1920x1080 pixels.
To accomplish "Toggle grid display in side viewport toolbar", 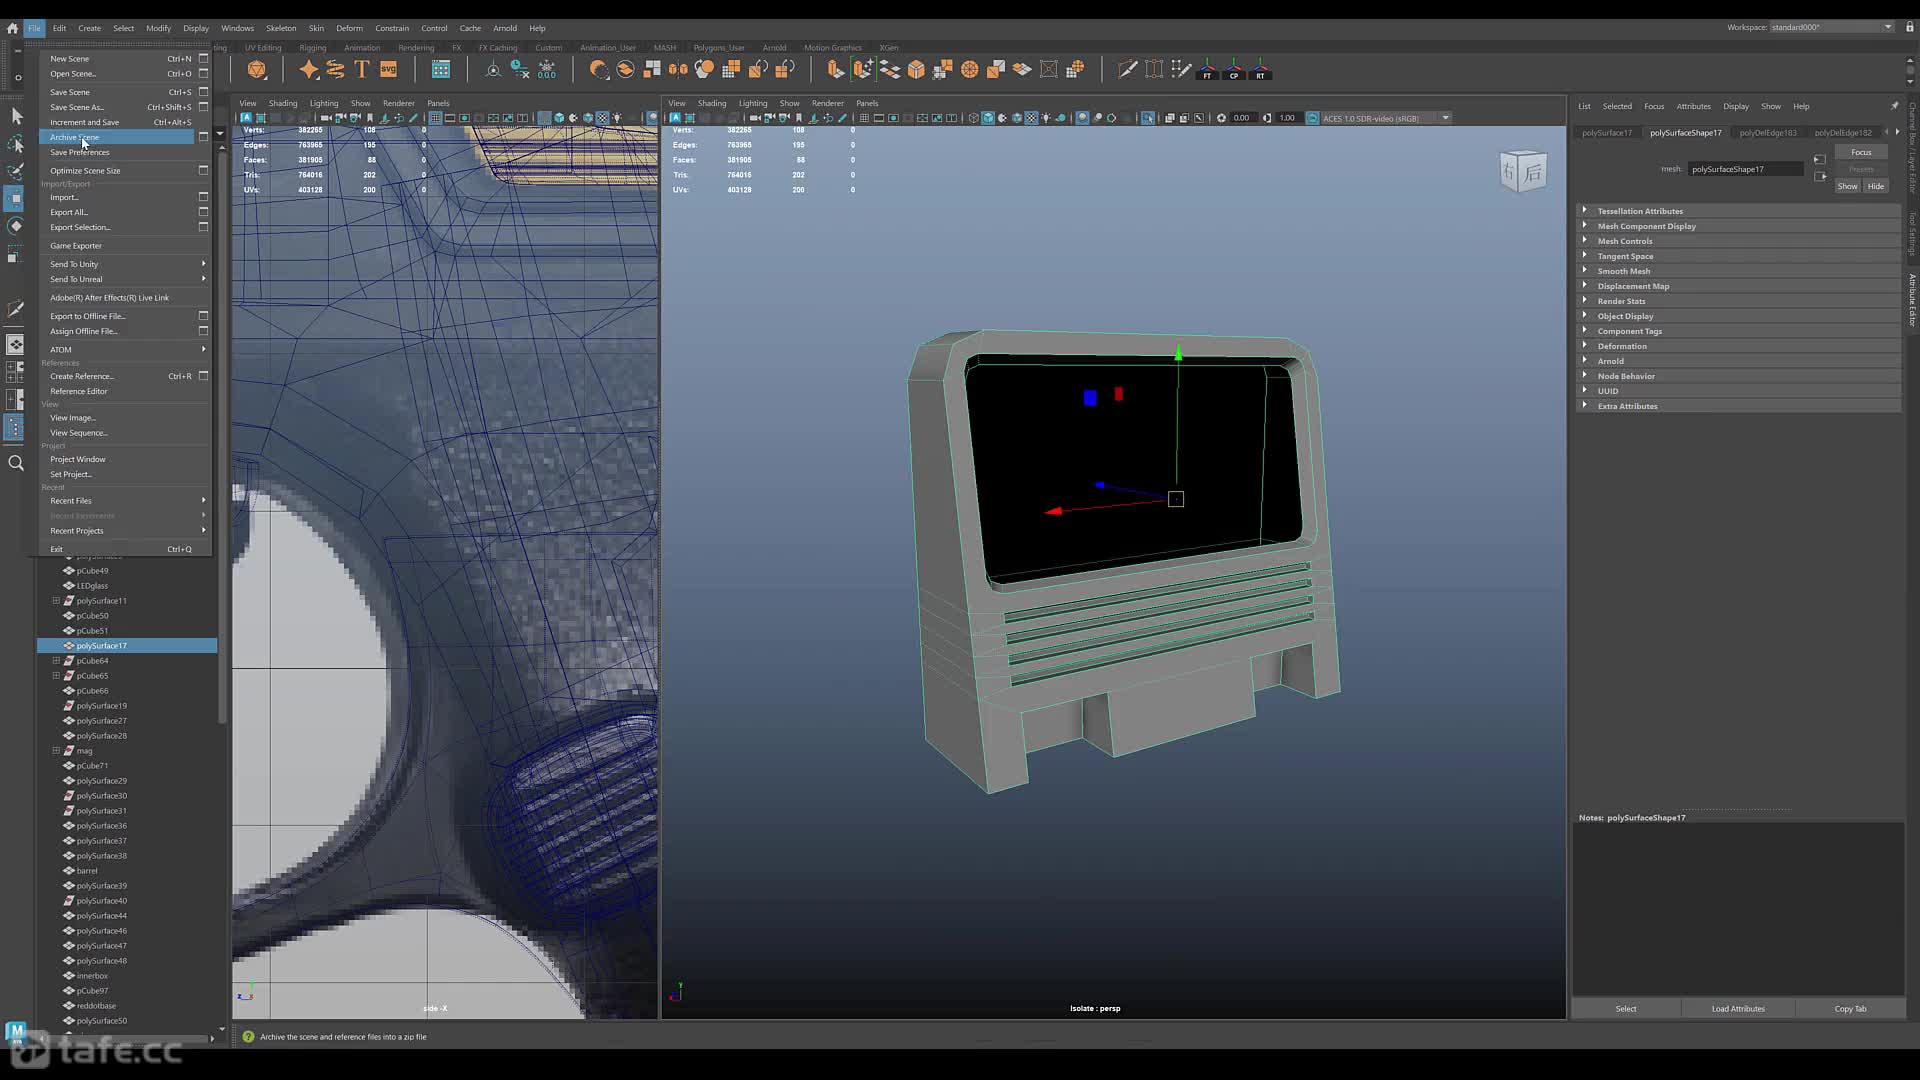I will [435, 118].
